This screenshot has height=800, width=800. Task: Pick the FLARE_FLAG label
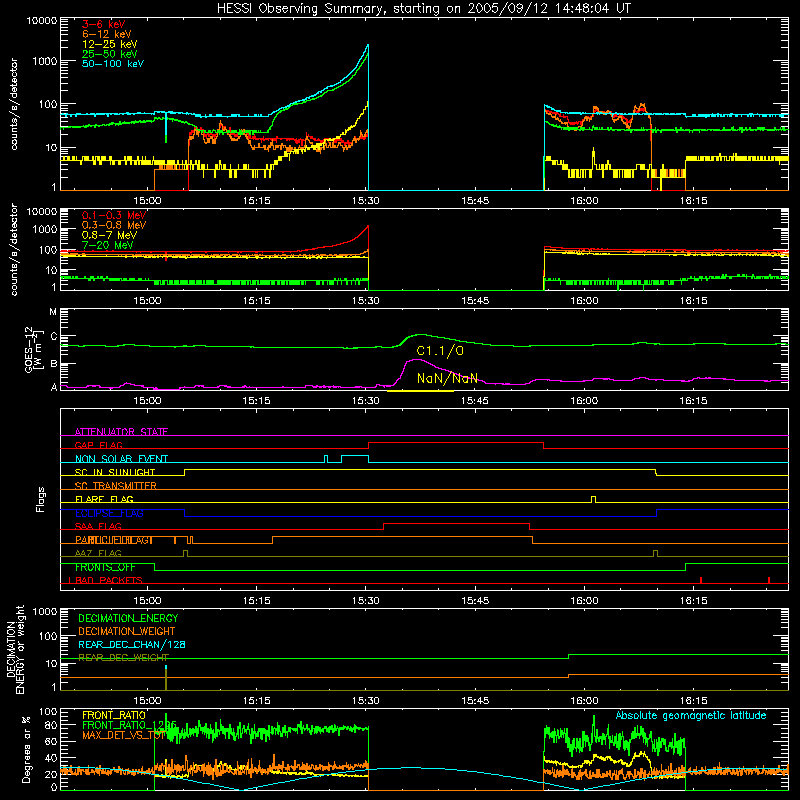click(104, 499)
